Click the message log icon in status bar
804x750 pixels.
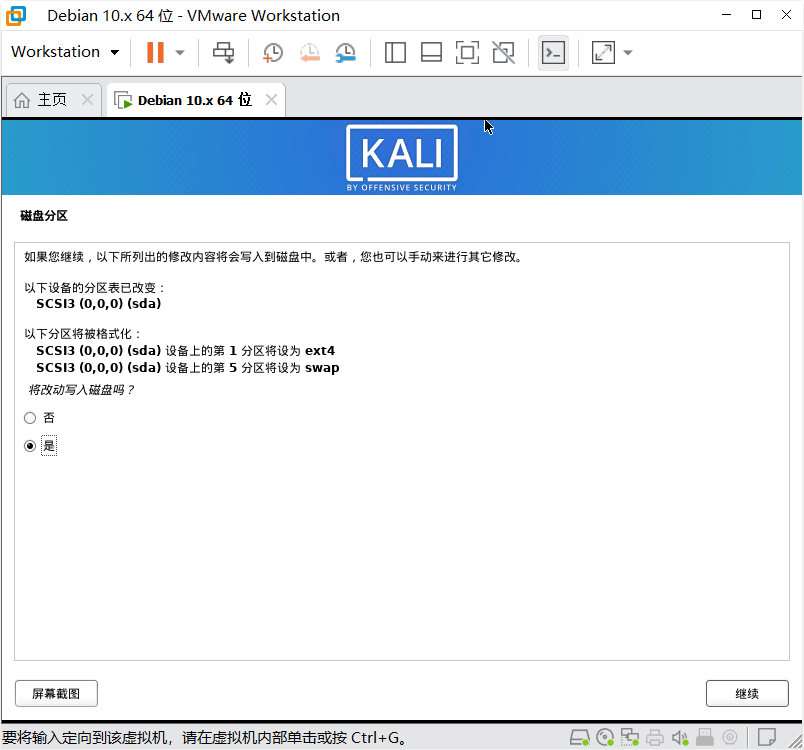[767, 737]
